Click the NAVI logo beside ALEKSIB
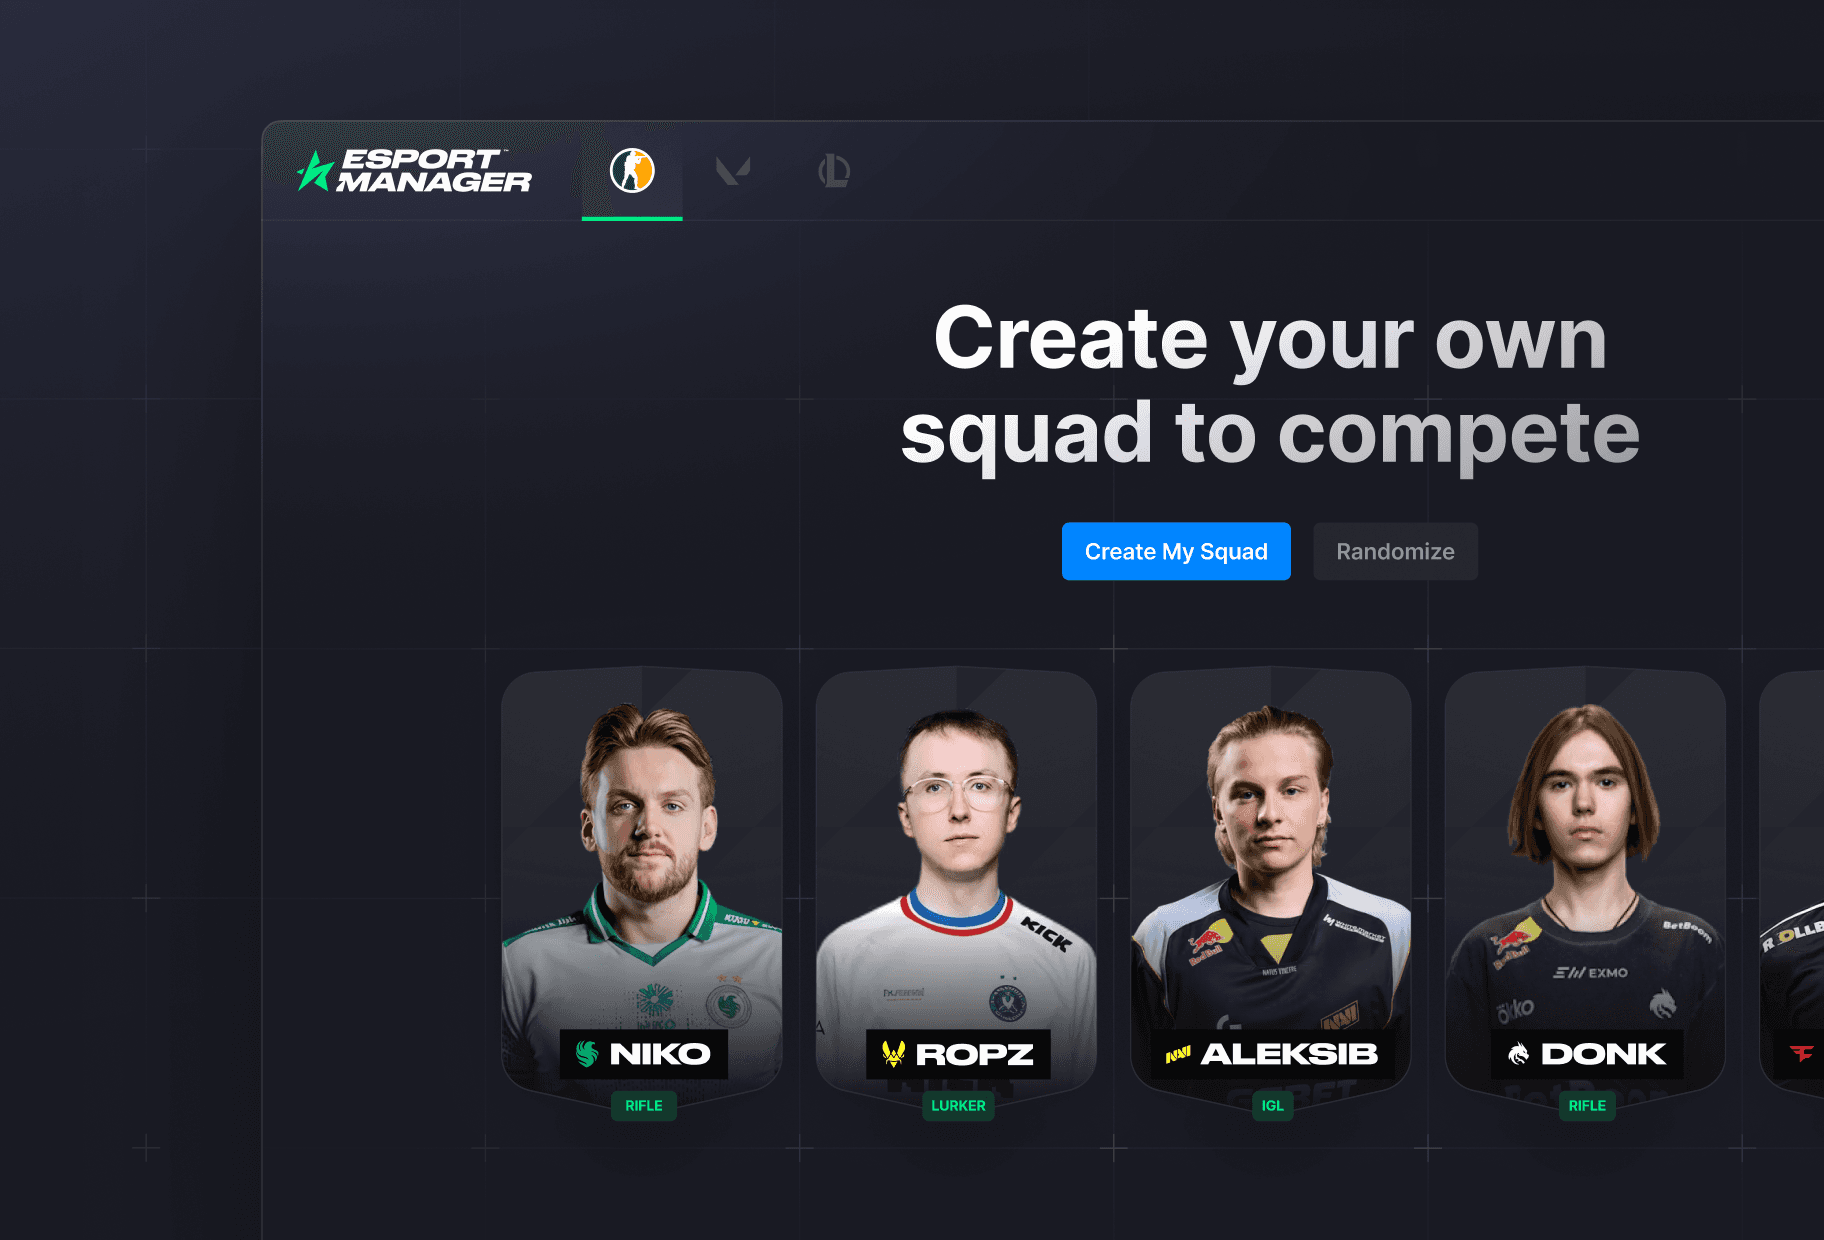 coord(1178,1054)
